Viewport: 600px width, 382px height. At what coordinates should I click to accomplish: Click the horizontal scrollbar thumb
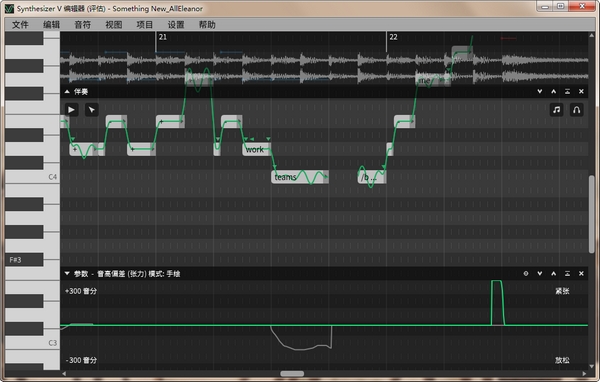pyautogui.click(x=292, y=374)
